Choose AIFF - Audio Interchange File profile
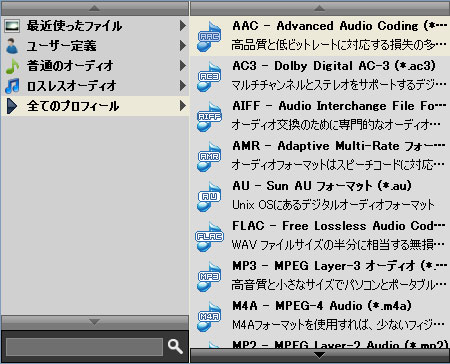This screenshot has width=450, height=364. pos(320,116)
